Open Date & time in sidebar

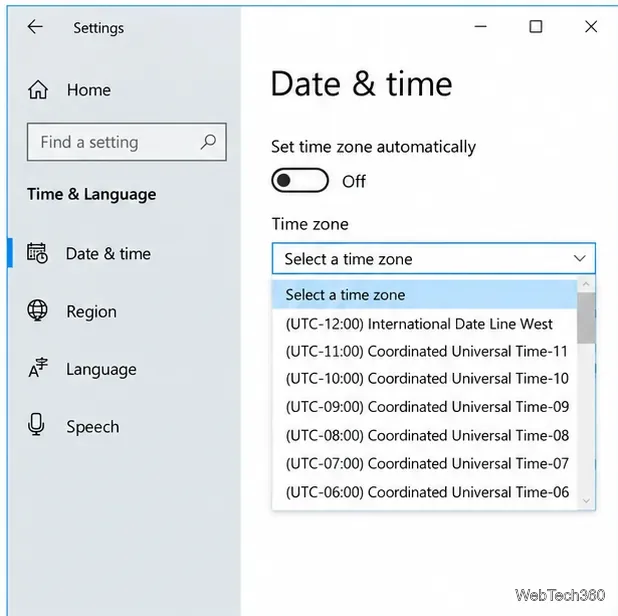tap(89, 253)
